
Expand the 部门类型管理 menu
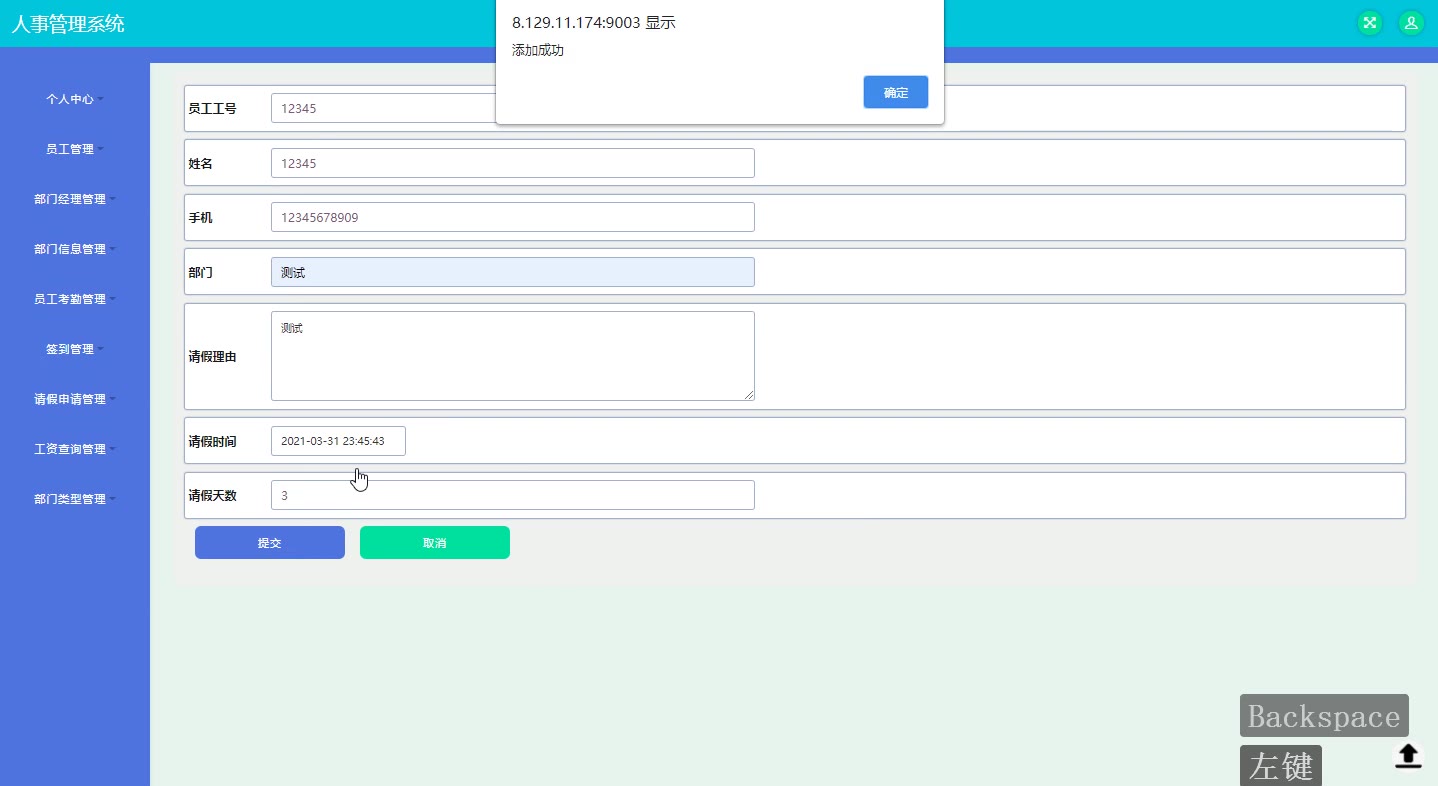coord(75,499)
